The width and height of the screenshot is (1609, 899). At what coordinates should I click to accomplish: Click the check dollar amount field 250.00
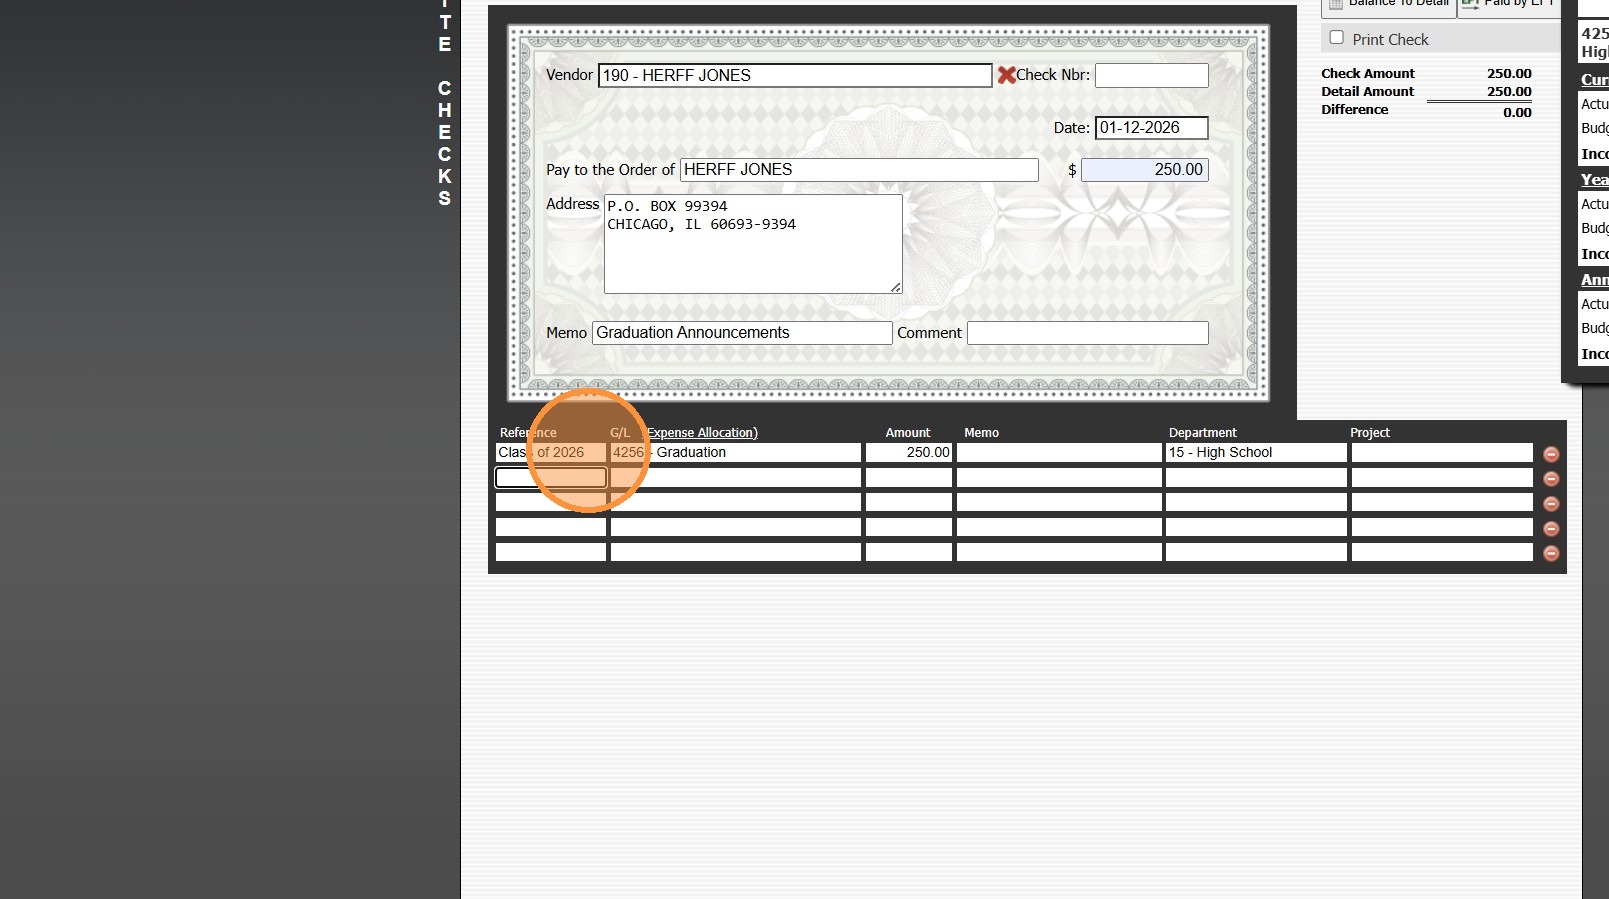tap(1145, 170)
